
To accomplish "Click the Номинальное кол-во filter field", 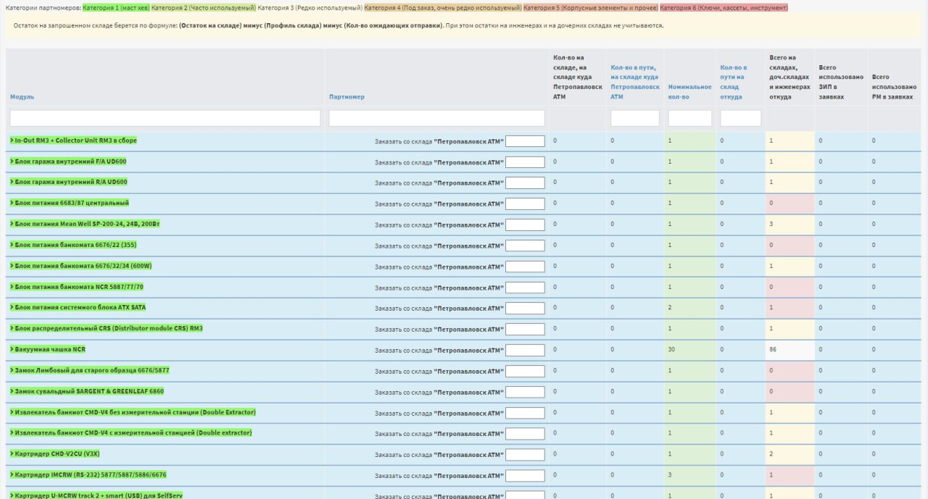I will (x=689, y=118).
